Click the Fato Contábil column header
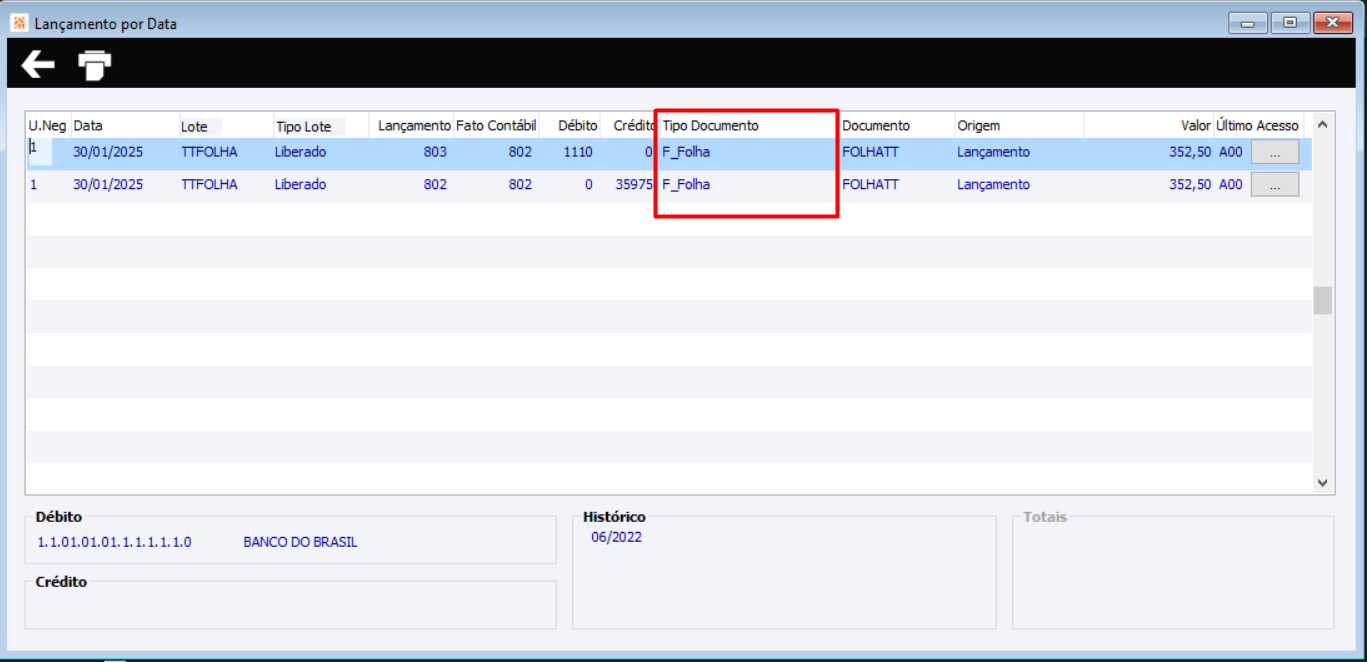Image resolution: width=1367 pixels, height=662 pixels. click(x=496, y=126)
